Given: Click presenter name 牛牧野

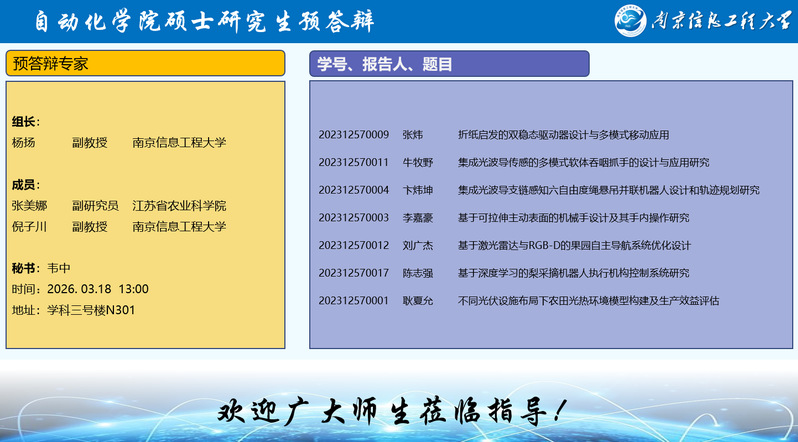Looking at the screenshot, I should tap(417, 162).
